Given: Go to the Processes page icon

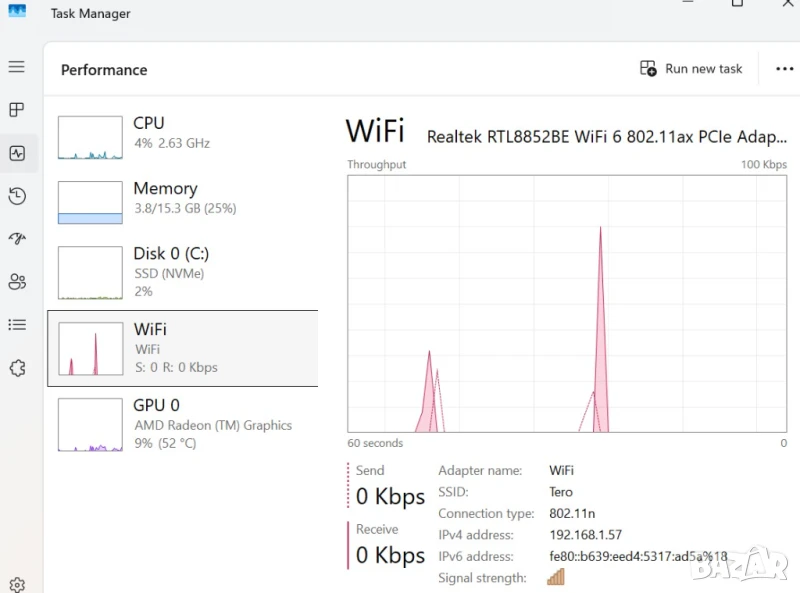Looking at the screenshot, I should 17,110.
